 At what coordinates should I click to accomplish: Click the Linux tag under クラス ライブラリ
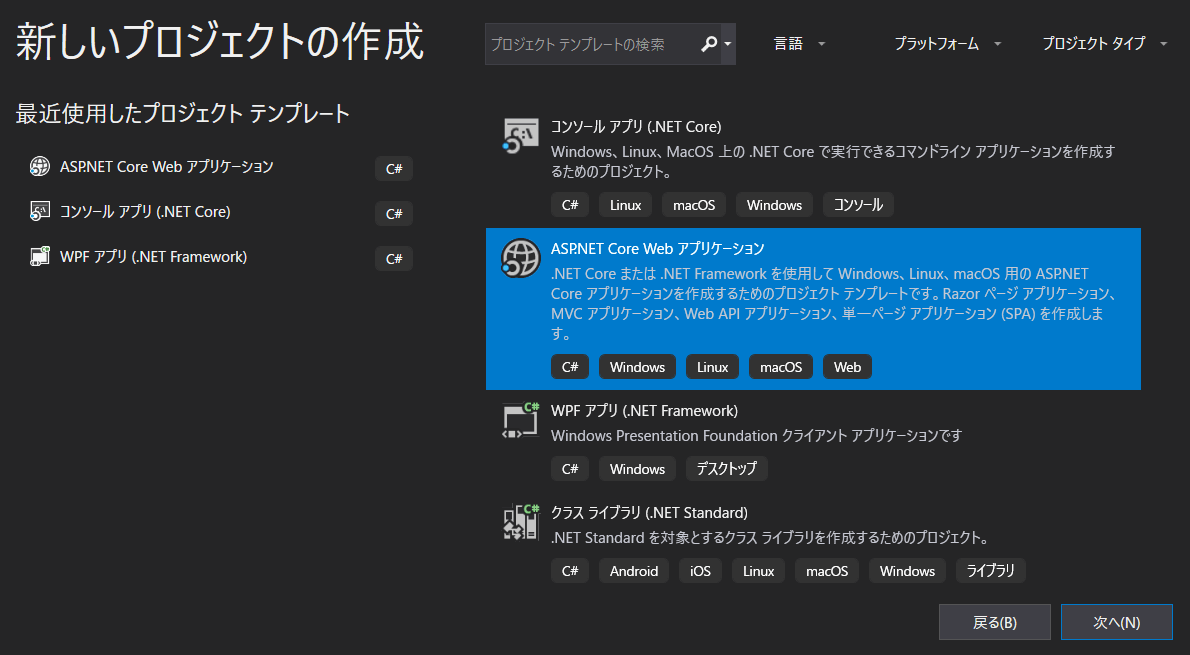click(x=758, y=571)
